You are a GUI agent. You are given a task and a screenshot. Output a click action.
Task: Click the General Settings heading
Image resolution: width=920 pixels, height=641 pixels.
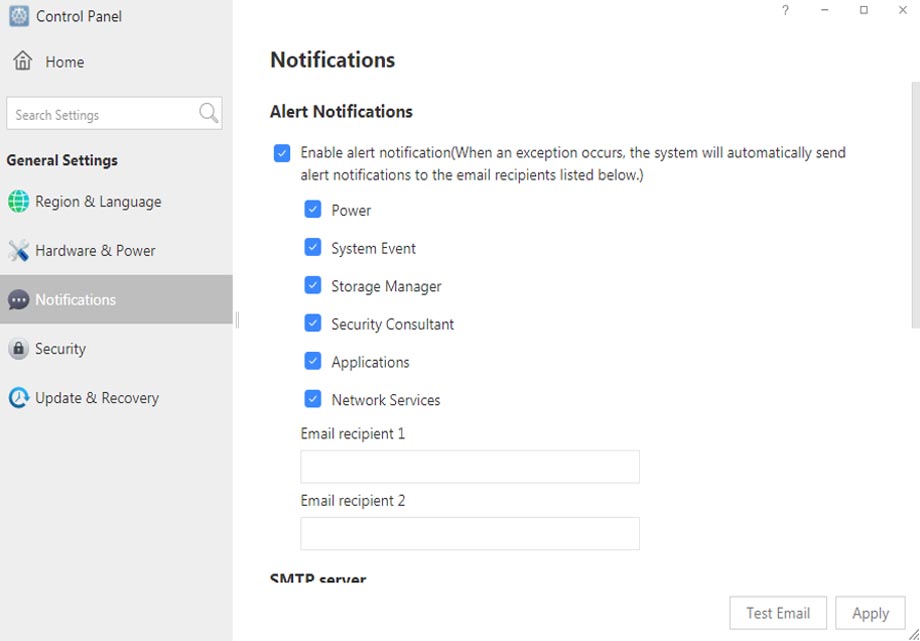click(x=62, y=160)
